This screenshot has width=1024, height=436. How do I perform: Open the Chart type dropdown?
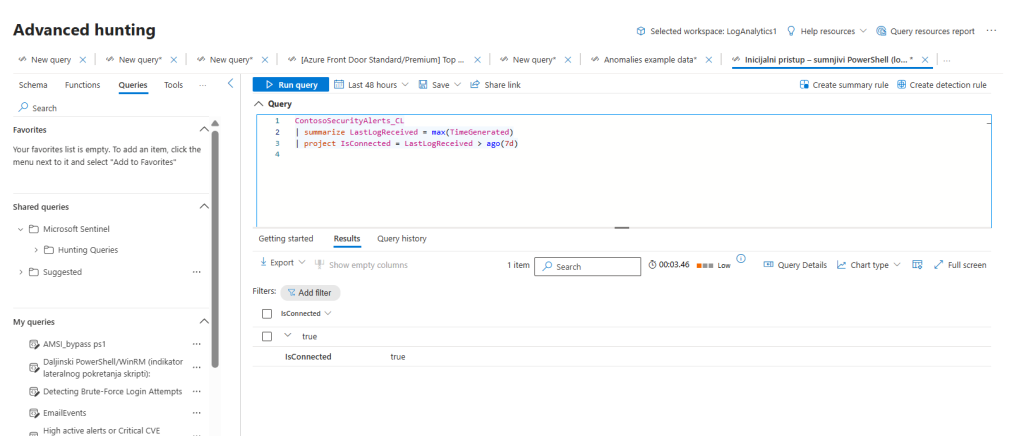click(868, 265)
